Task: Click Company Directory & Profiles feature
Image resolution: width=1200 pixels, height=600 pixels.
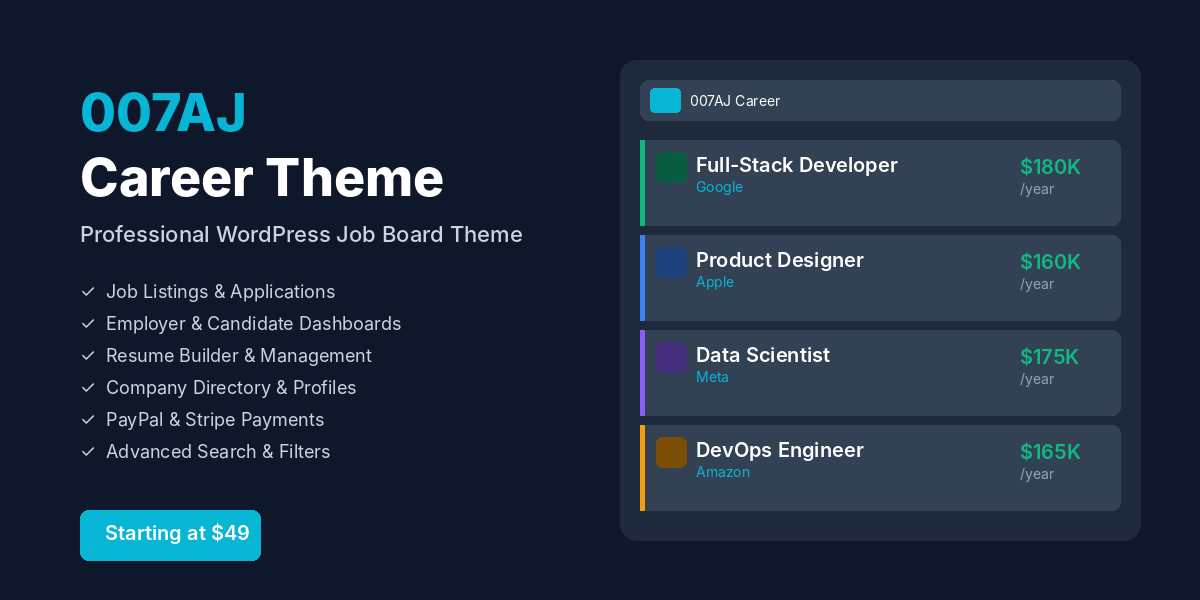Action: click(x=231, y=388)
